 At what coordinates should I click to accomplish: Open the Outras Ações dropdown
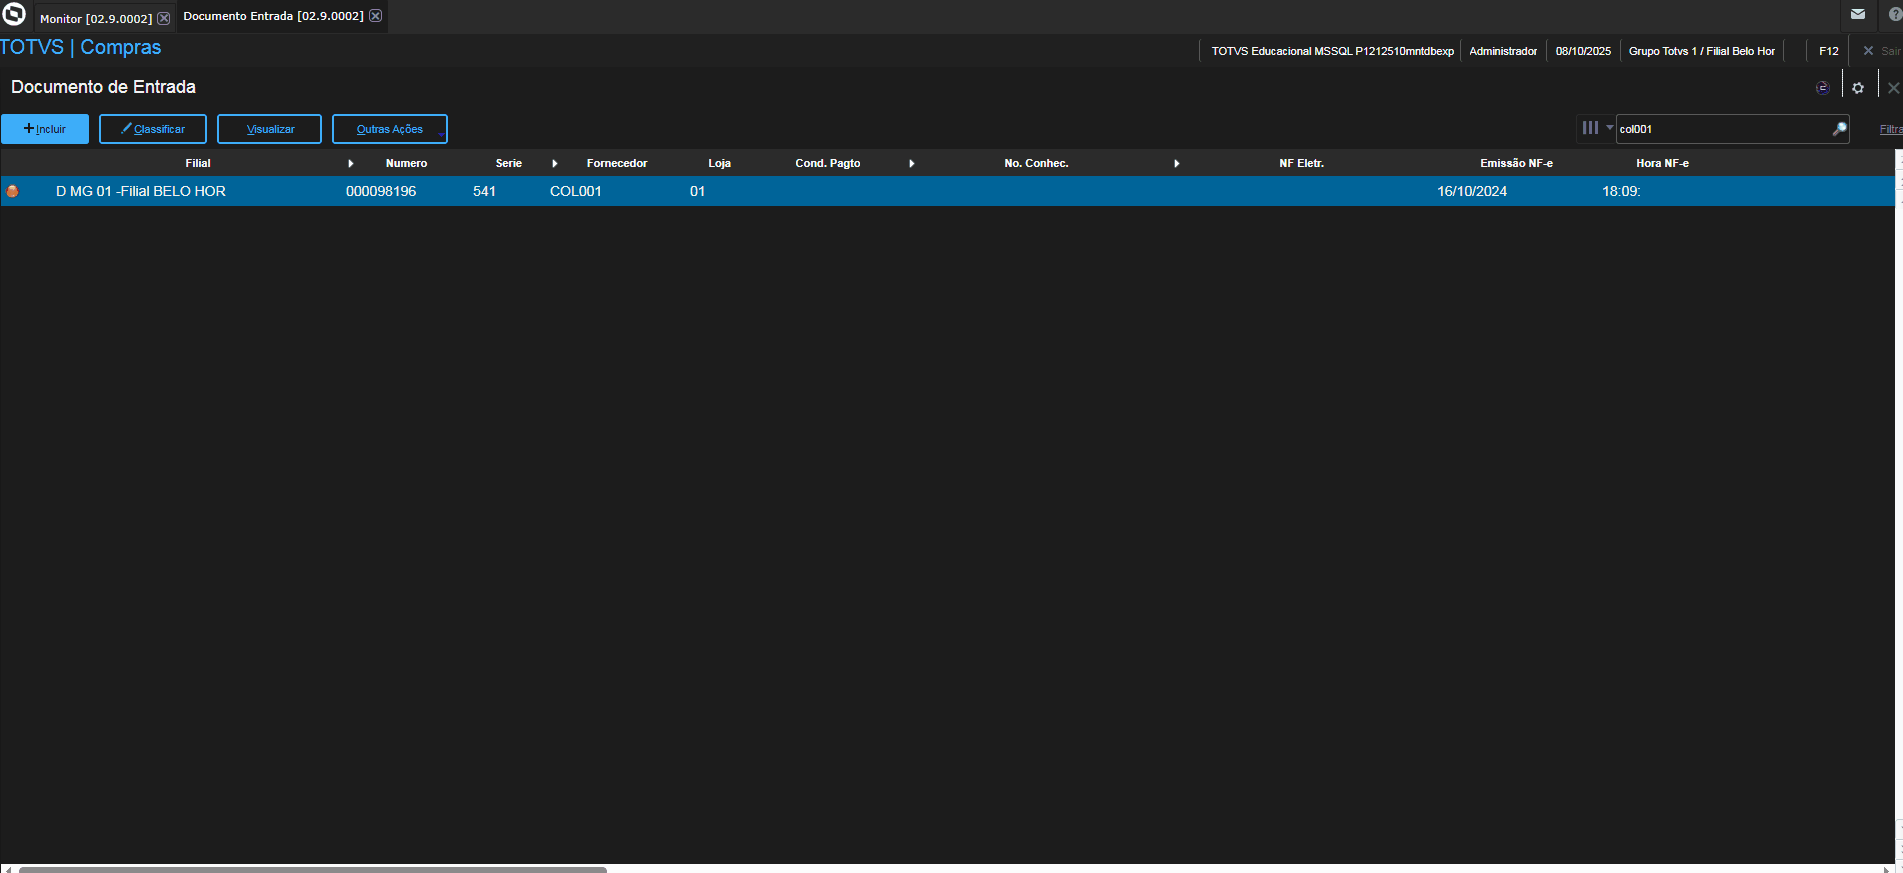click(x=390, y=129)
